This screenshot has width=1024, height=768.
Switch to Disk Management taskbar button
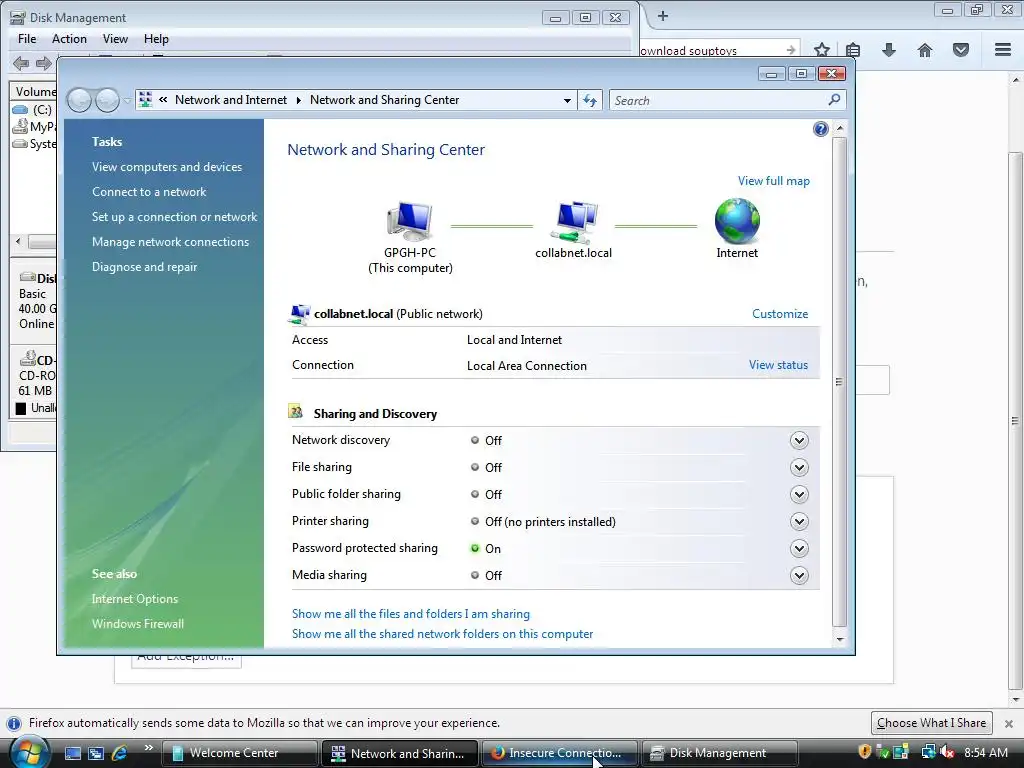720,753
